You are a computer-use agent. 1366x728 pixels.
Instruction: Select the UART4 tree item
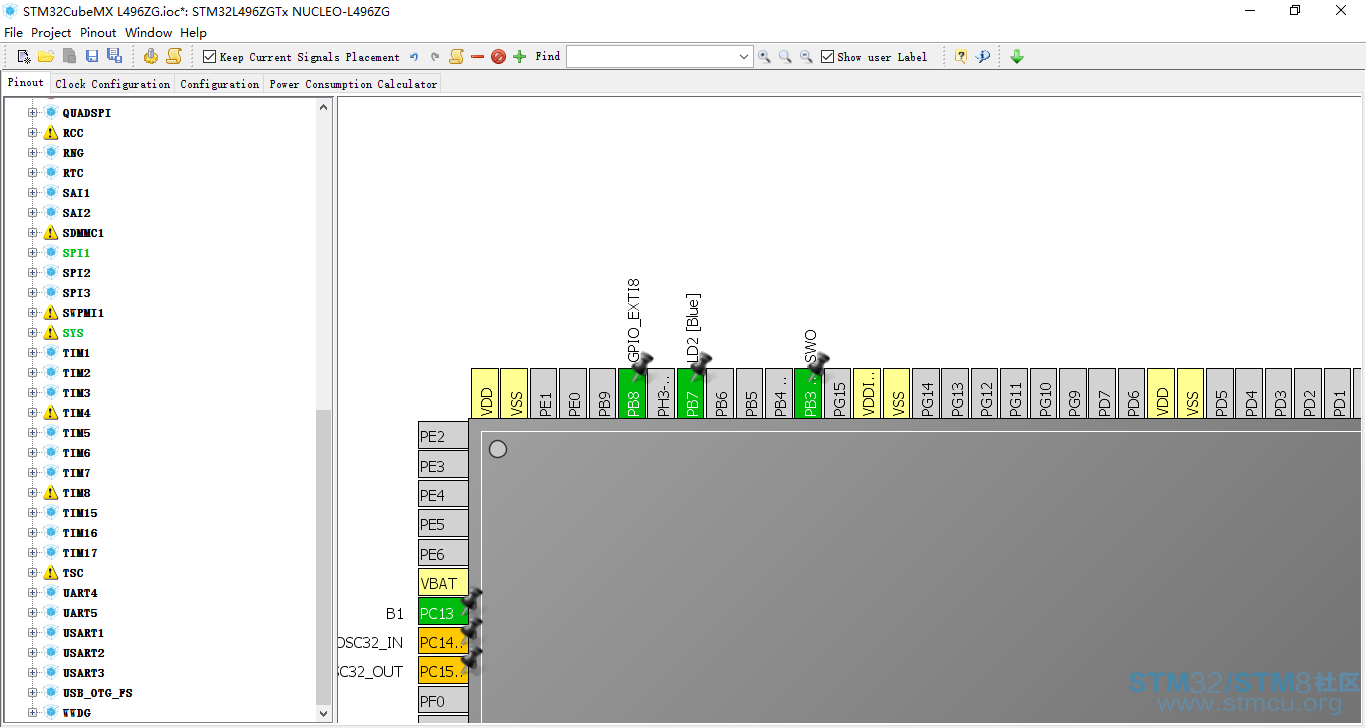pyautogui.click(x=80, y=593)
